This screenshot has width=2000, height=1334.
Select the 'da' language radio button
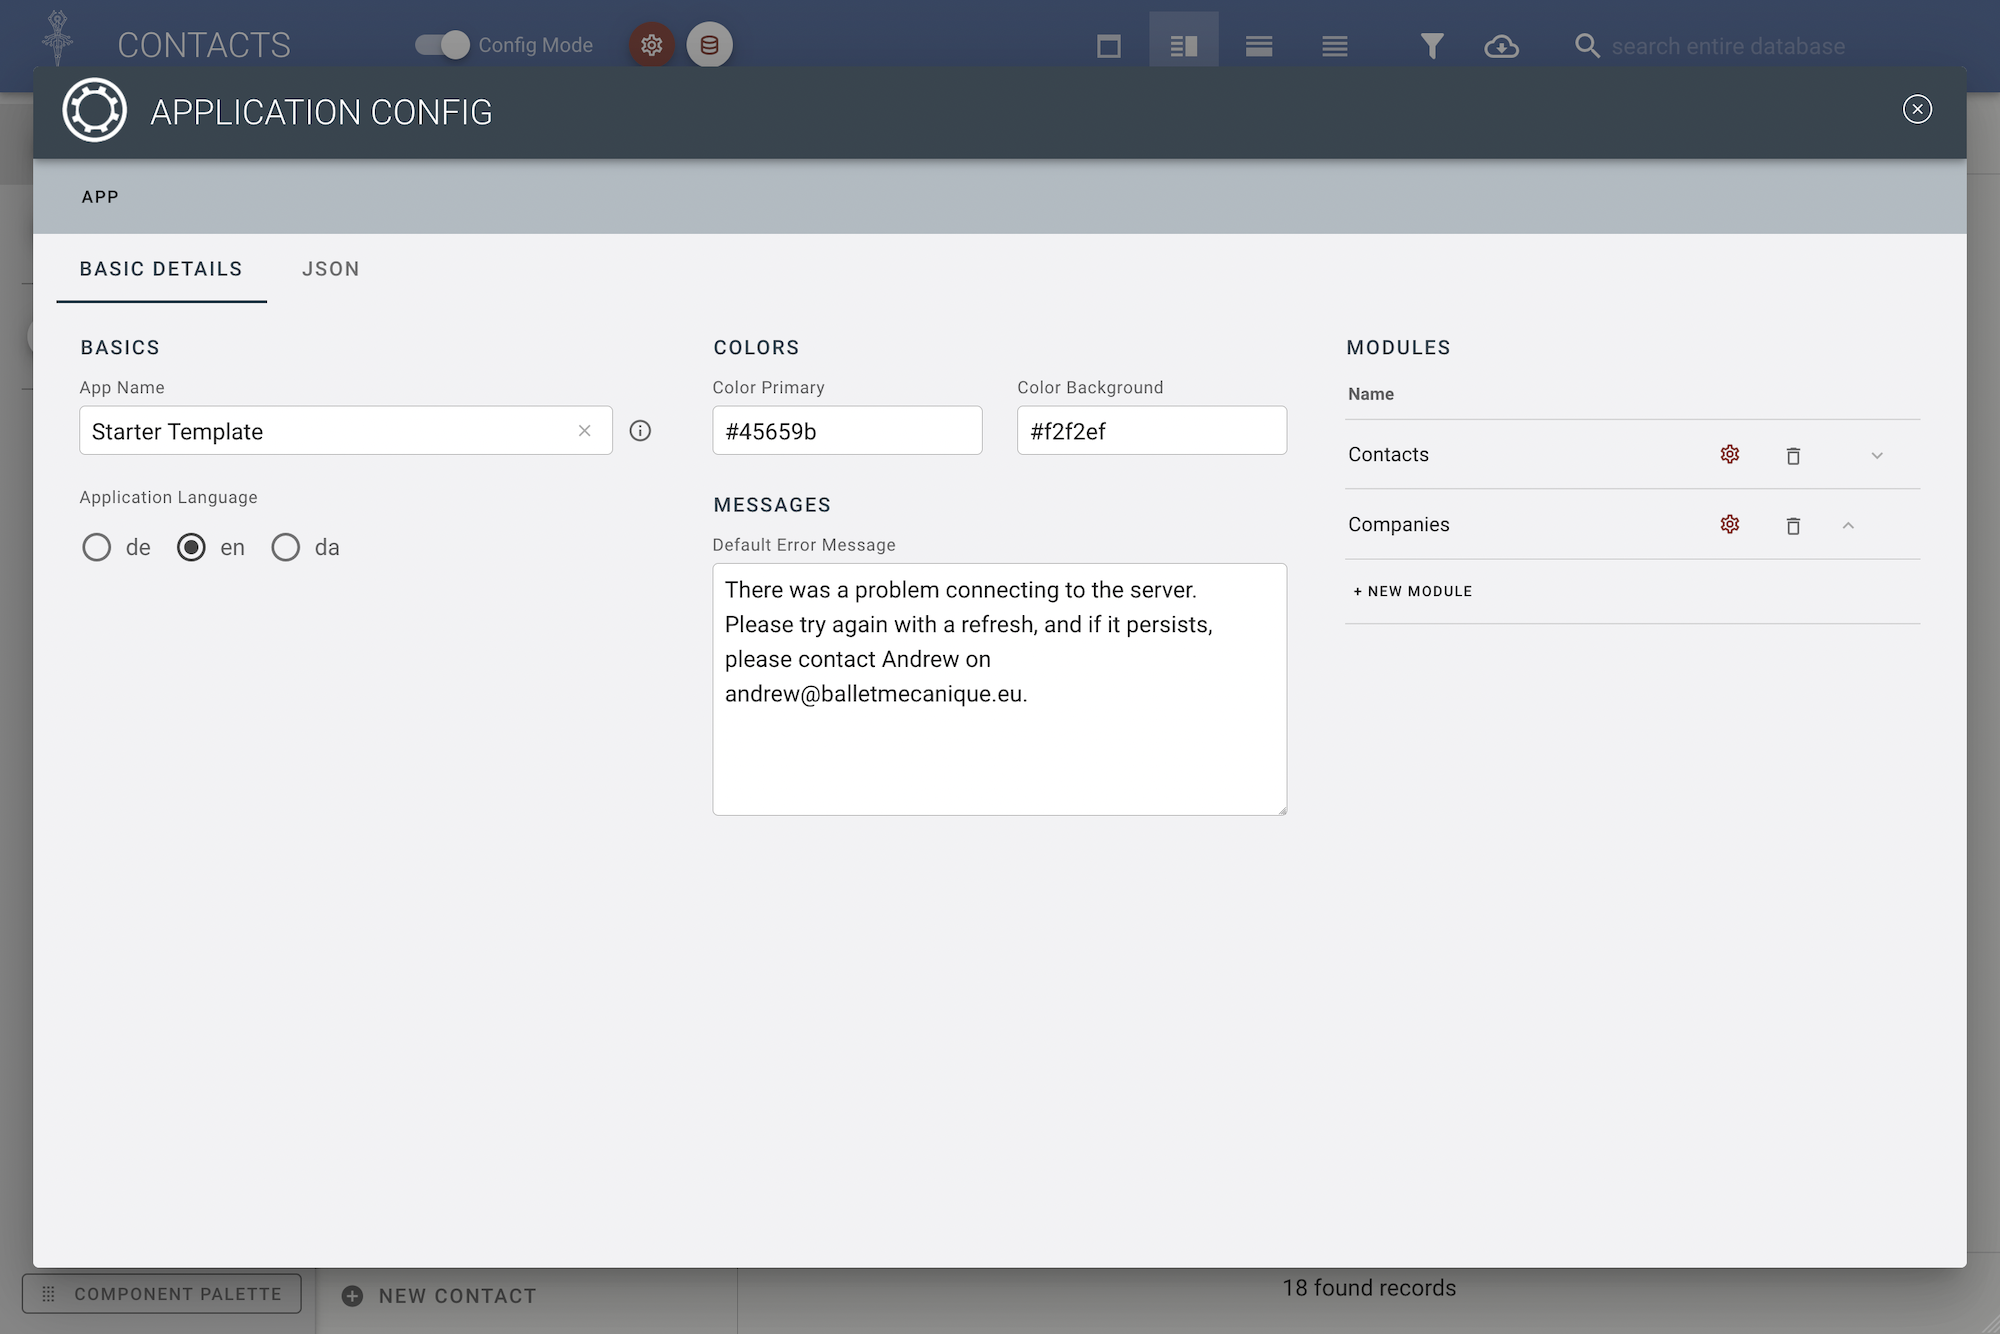(x=286, y=548)
